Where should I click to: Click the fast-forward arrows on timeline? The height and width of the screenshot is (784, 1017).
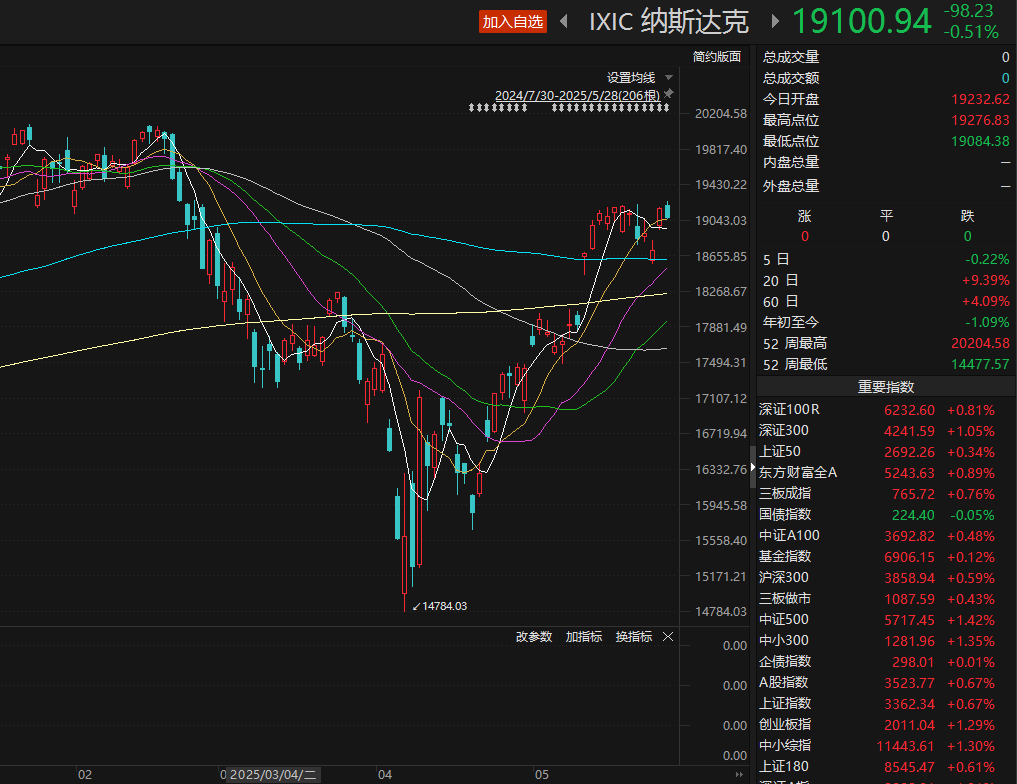click(740, 774)
